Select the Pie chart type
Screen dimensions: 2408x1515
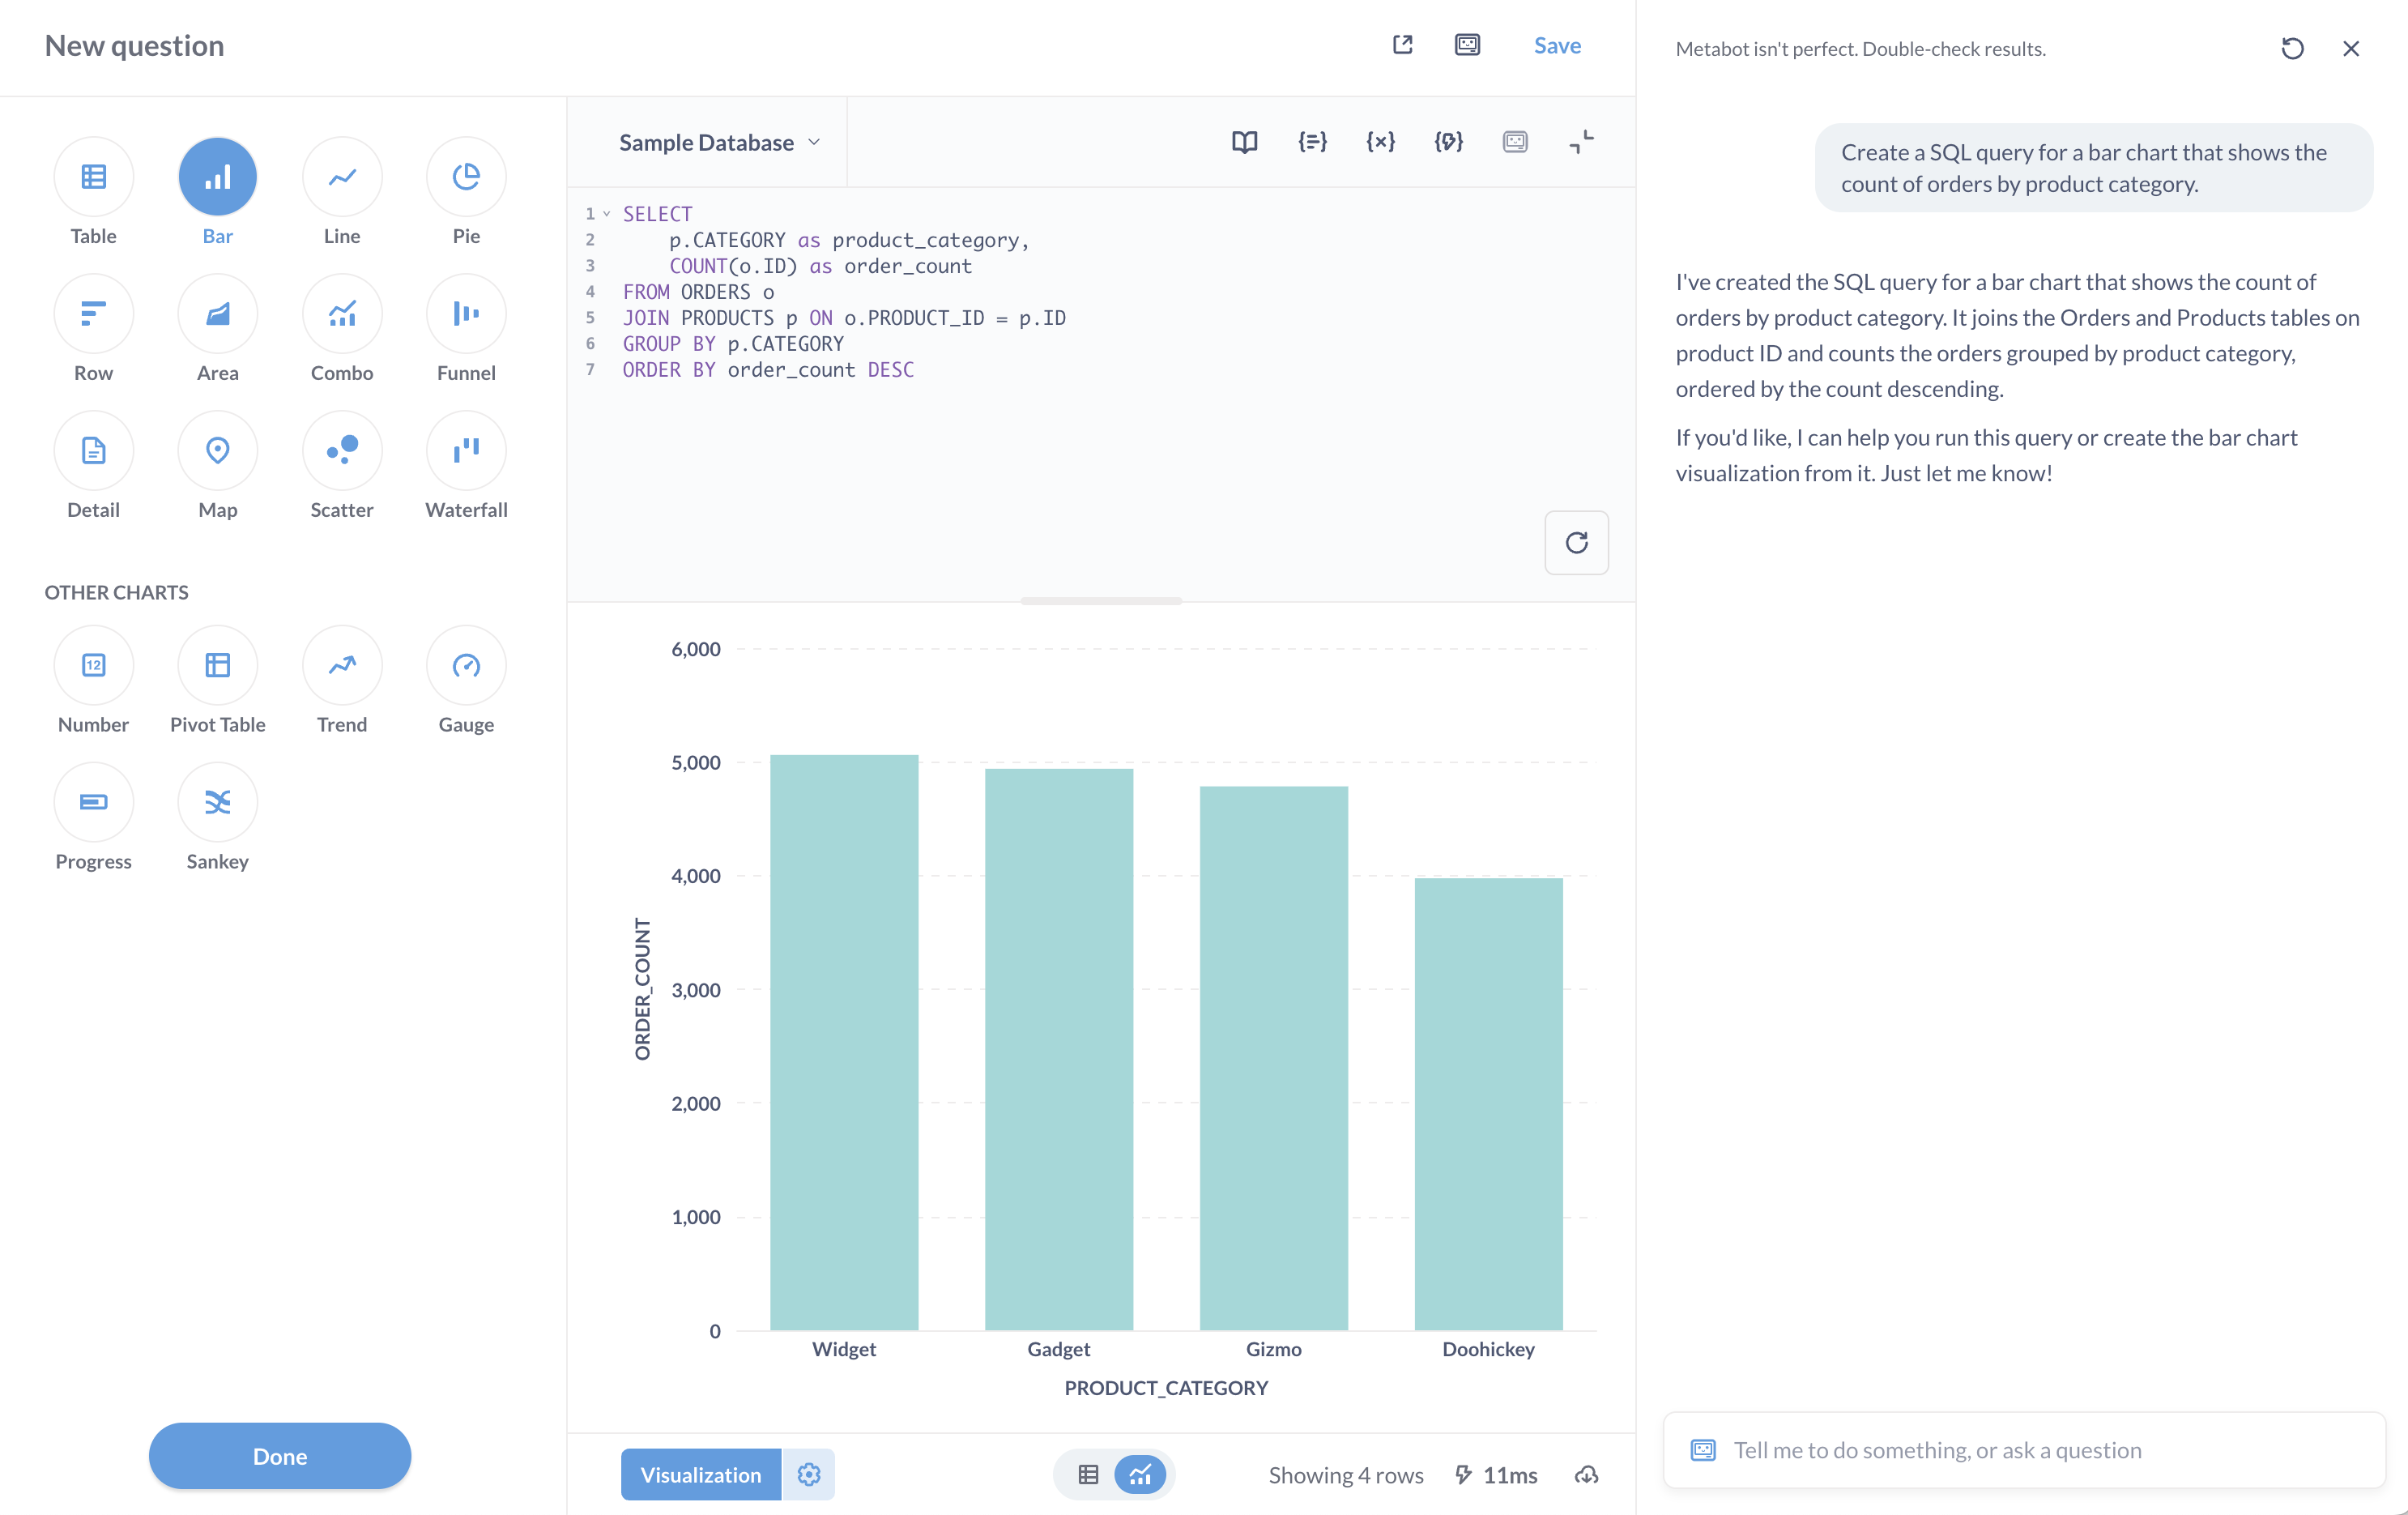tap(465, 176)
